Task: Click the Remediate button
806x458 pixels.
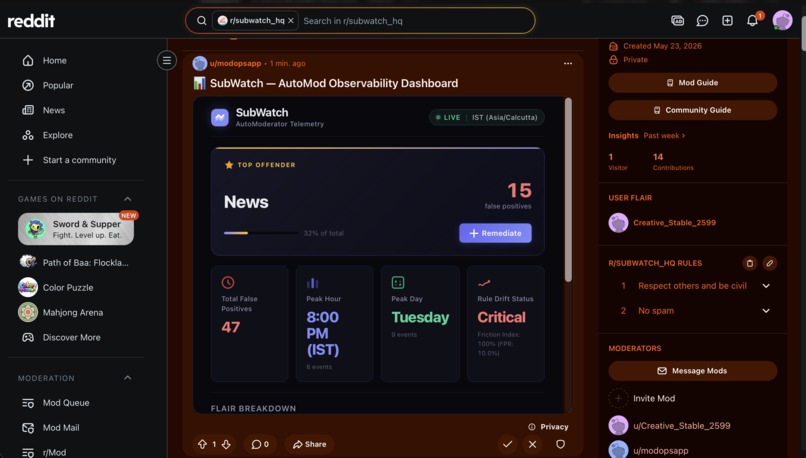Action: point(495,233)
